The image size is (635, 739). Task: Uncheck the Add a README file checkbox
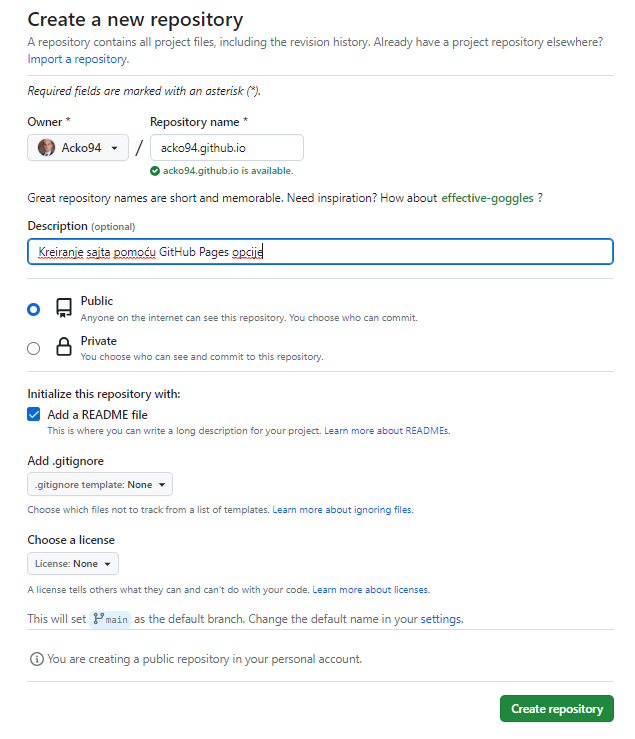pos(33,414)
